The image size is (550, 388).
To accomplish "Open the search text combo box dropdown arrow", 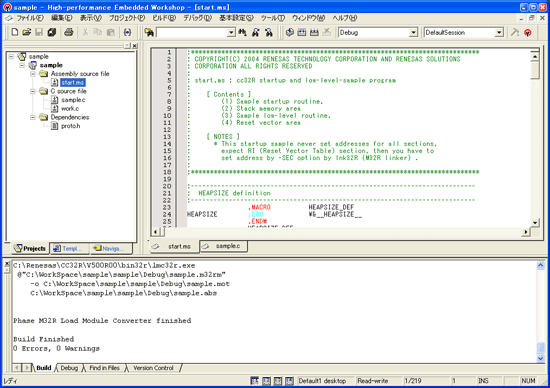I will coord(231,33).
